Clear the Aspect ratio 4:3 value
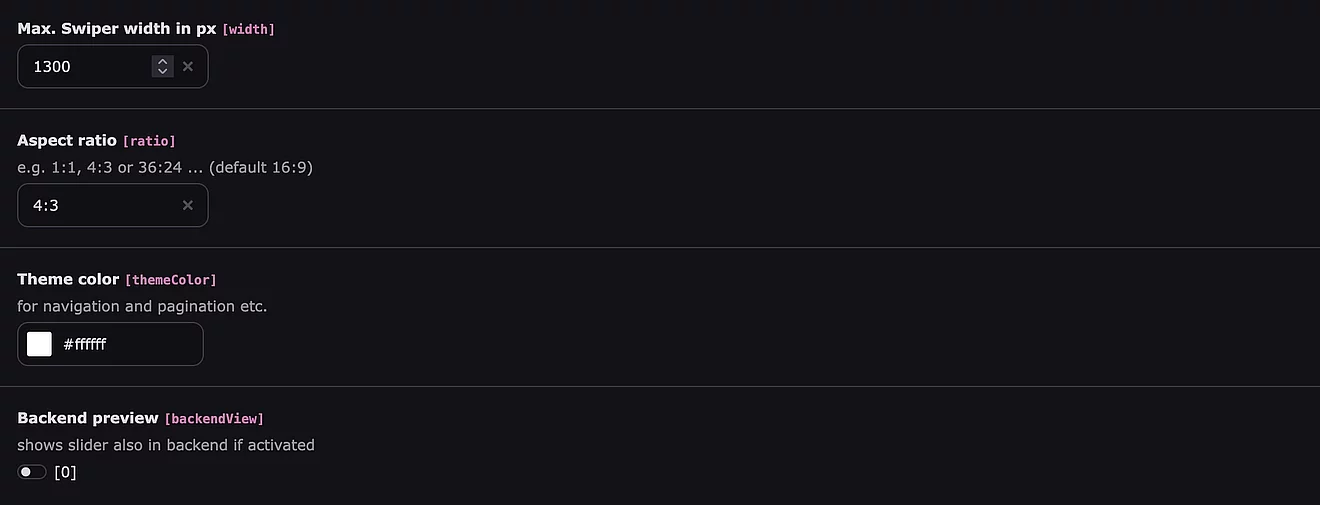Screen dimensions: 1320x505 (x=188, y=205)
